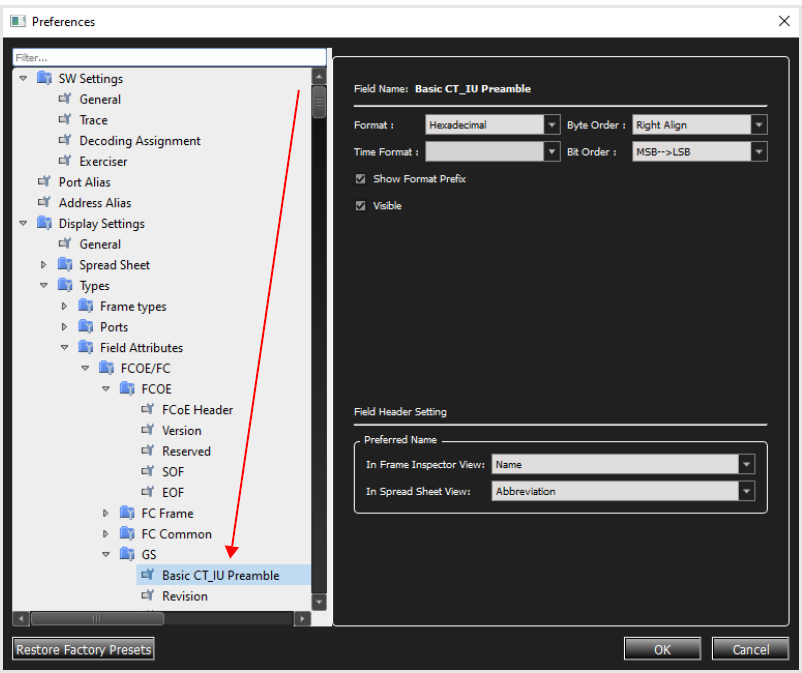The image size is (802, 673).
Task: Click the Exerciser item icon
Action: 64,161
